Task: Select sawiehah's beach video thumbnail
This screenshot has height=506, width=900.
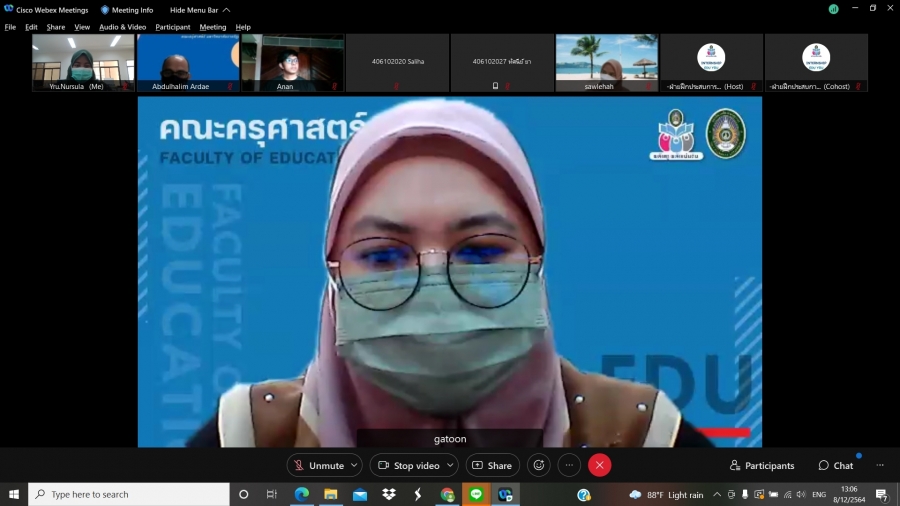Action: [606, 62]
